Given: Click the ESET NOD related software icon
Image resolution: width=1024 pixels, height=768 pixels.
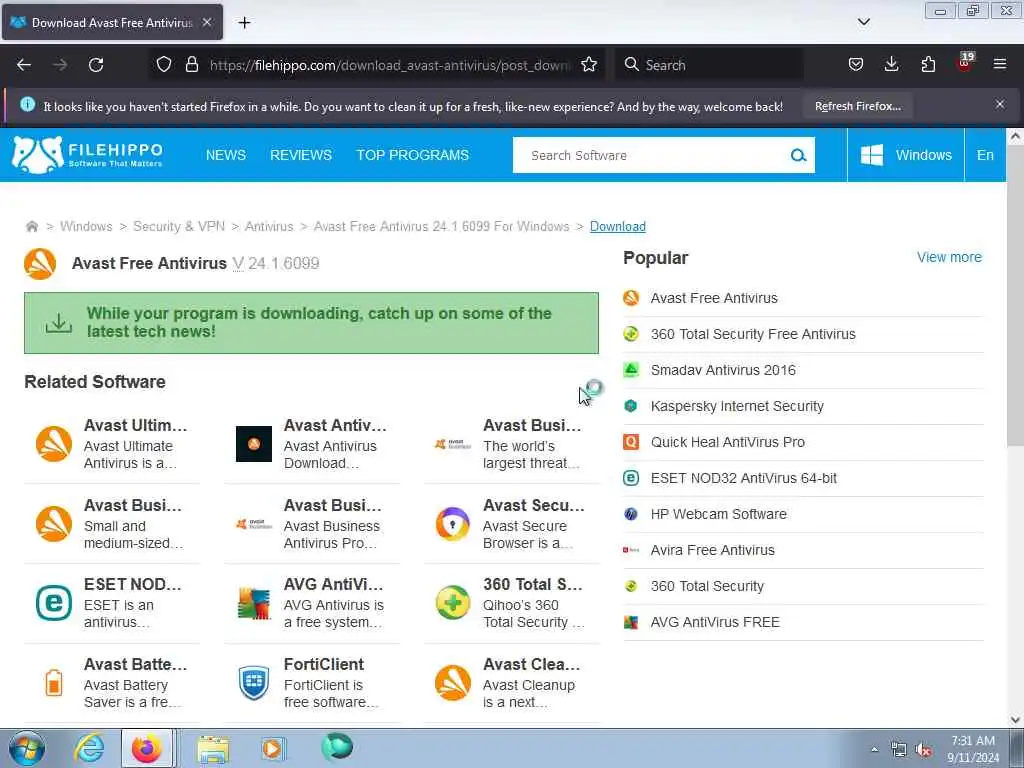Looking at the screenshot, I should (x=54, y=603).
